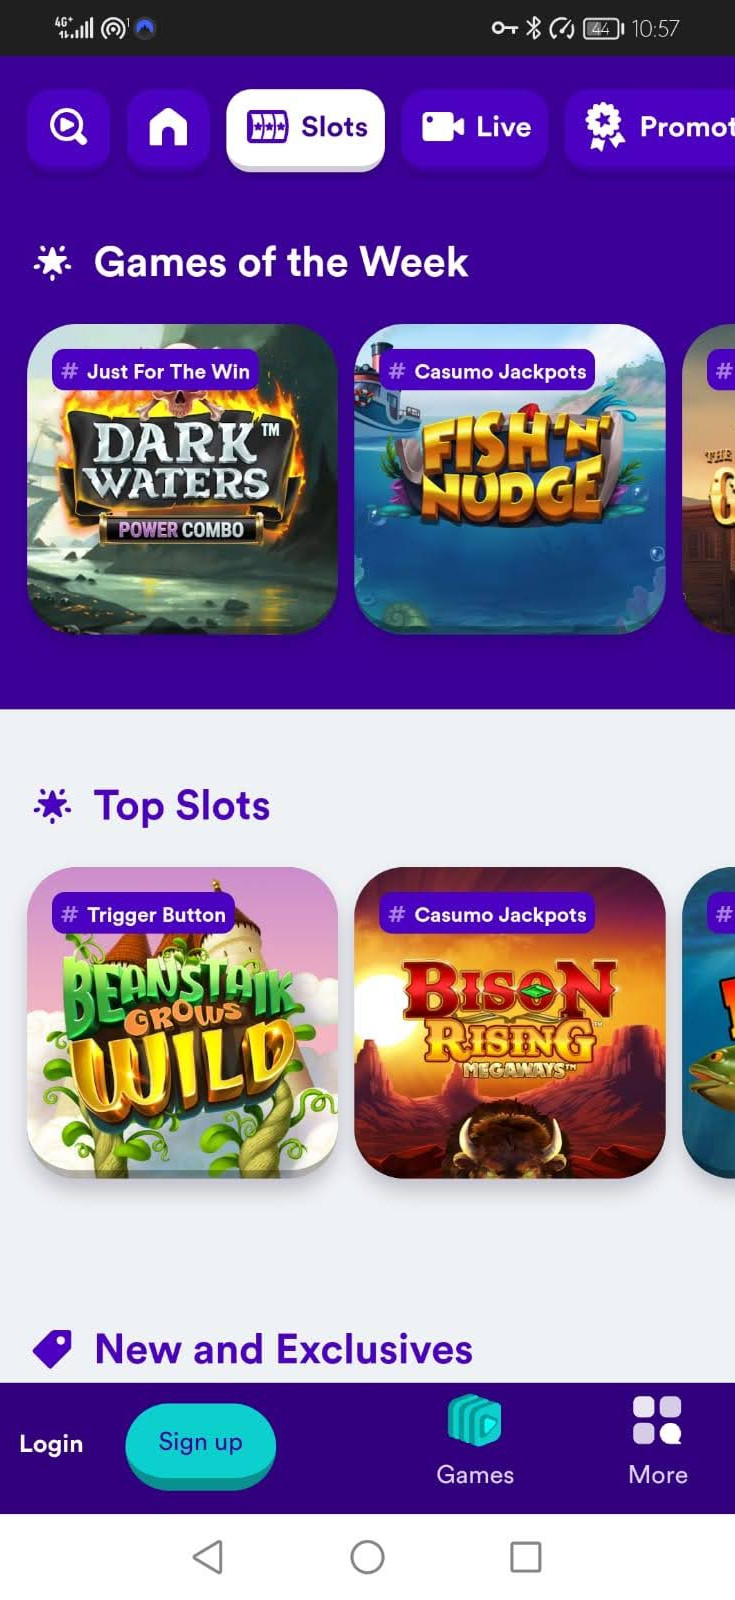Tap the recent apps square icon

click(526, 1556)
